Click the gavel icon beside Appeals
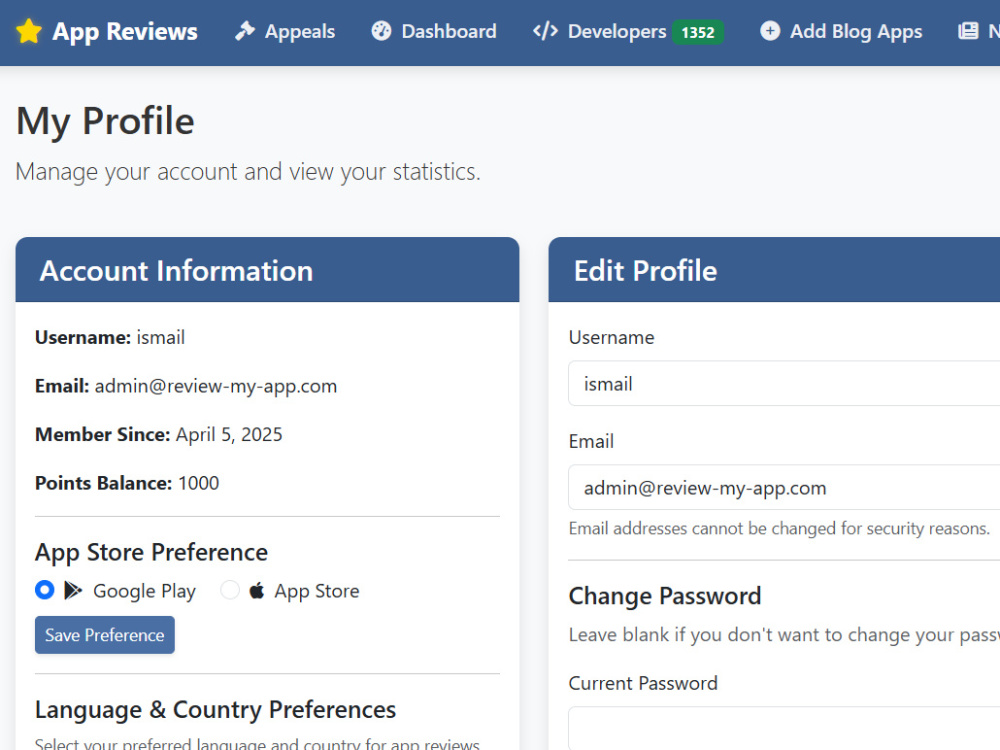Image resolution: width=1000 pixels, height=750 pixels. pyautogui.click(x=245, y=31)
